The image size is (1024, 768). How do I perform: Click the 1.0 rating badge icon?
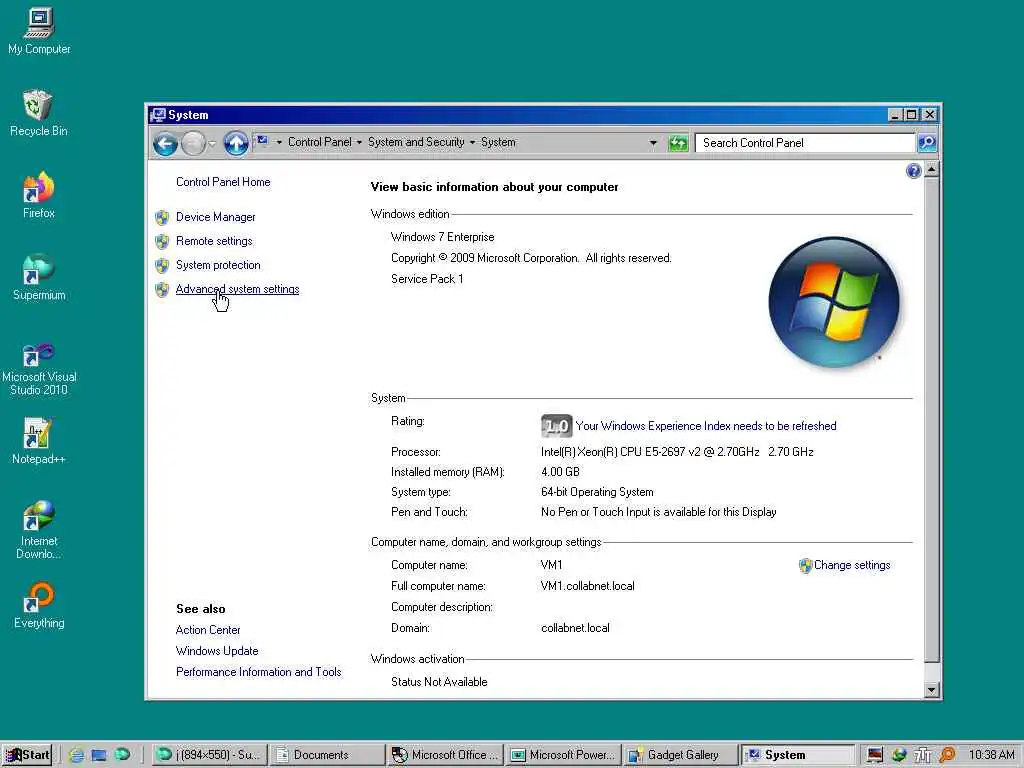click(x=556, y=426)
